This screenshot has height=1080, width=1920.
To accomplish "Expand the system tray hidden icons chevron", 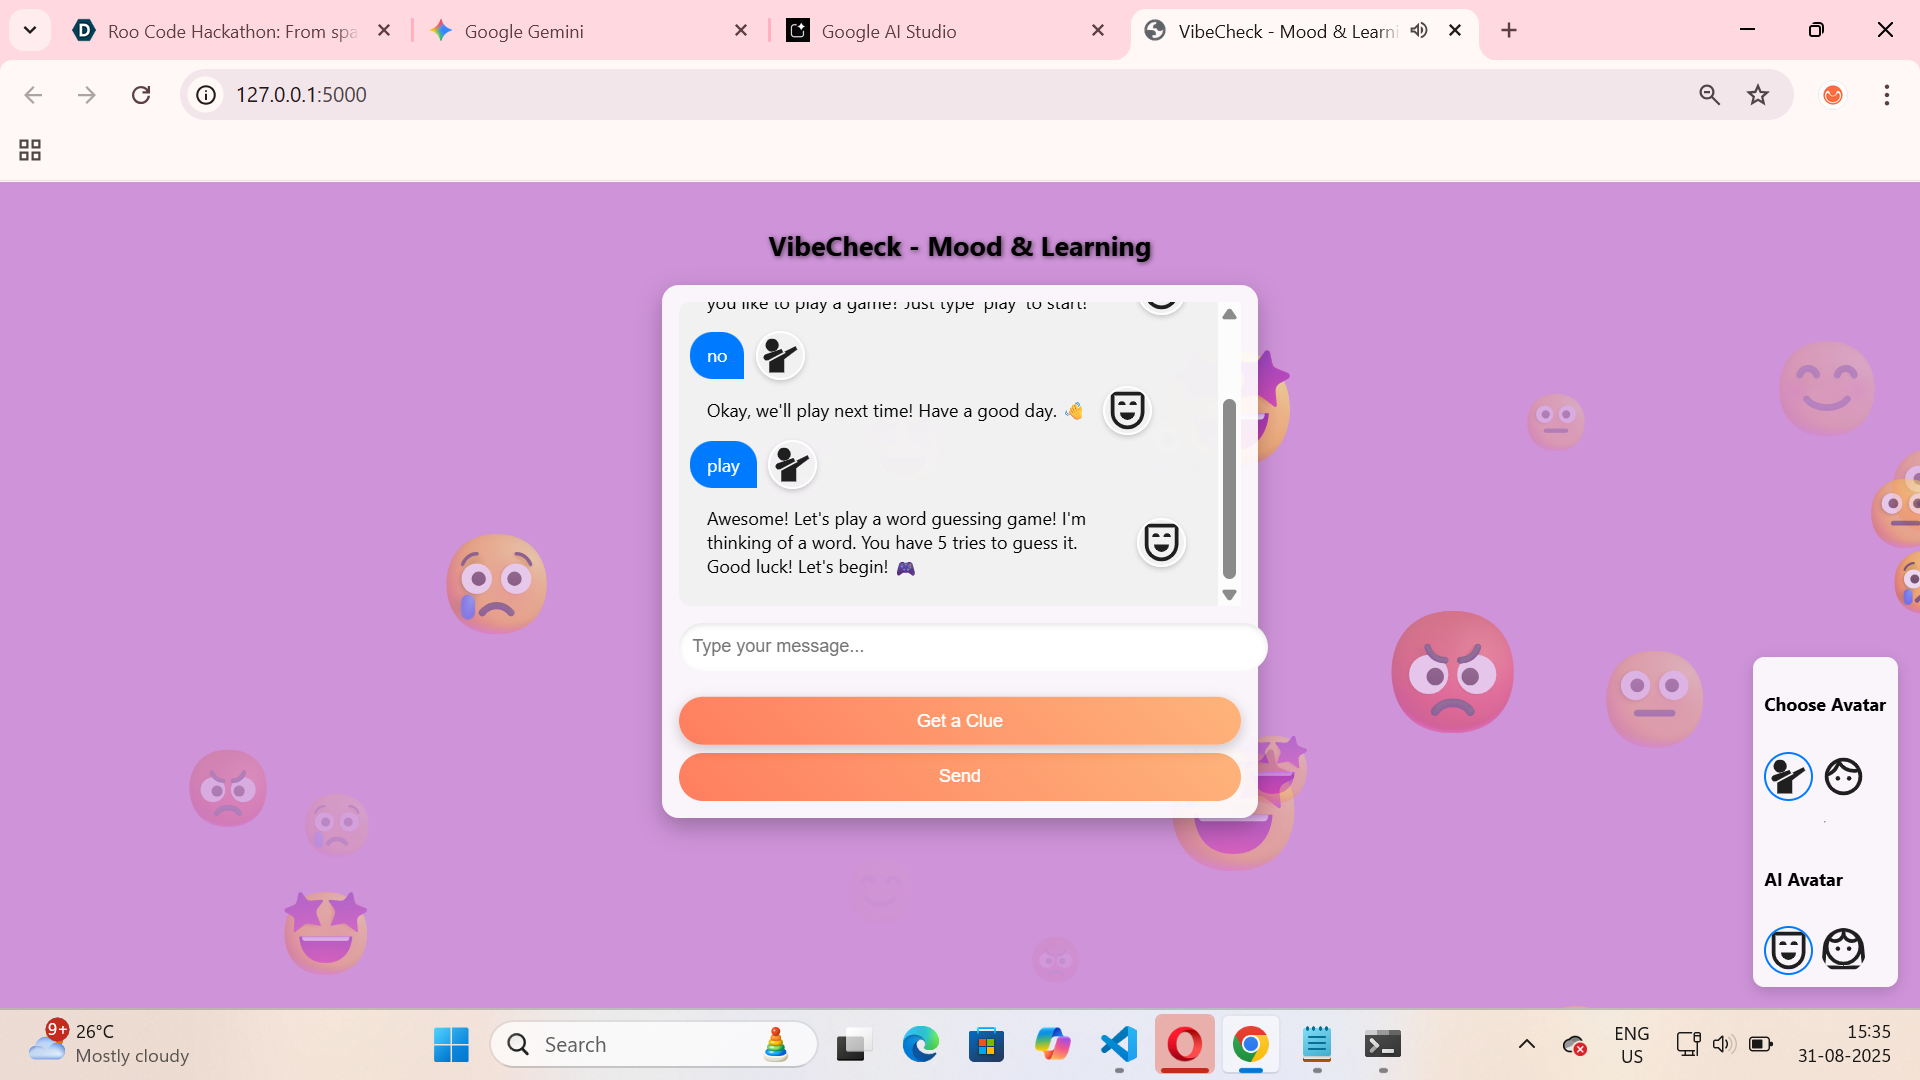I will pyautogui.click(x=1526, y=1044).
